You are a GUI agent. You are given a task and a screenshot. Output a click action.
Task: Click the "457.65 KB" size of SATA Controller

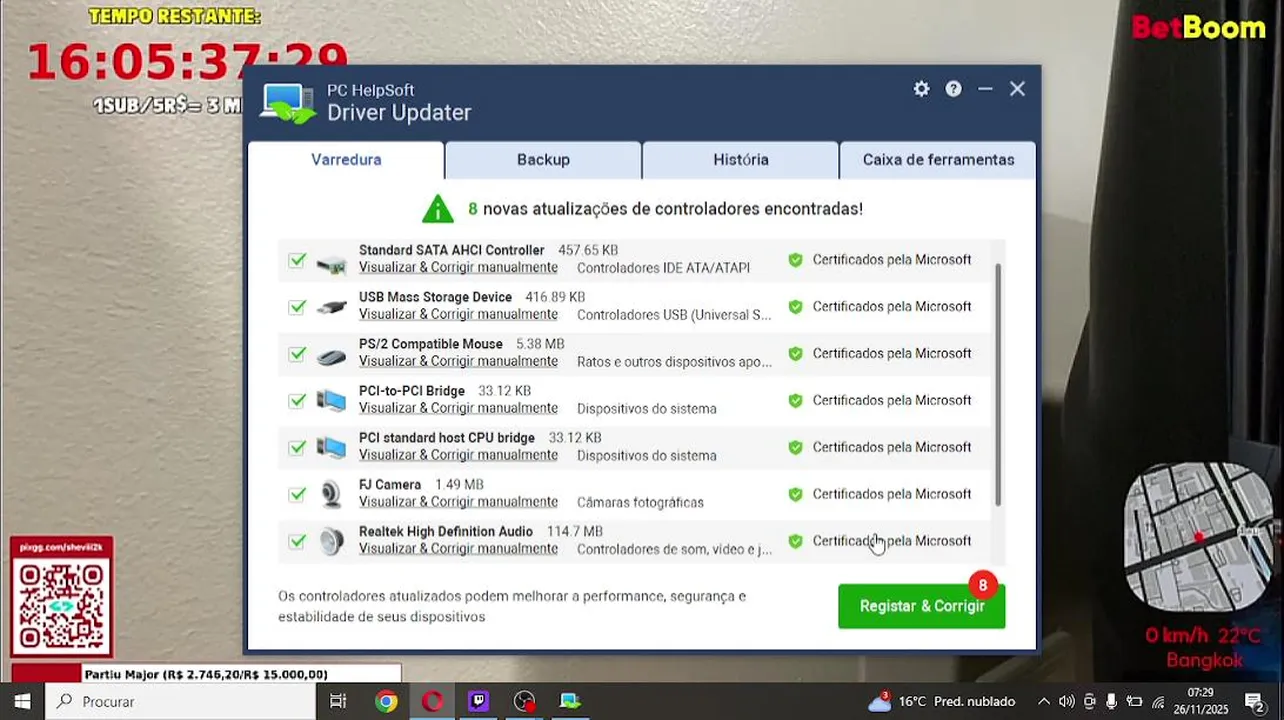pyautogui.click(x=588, y=250)
